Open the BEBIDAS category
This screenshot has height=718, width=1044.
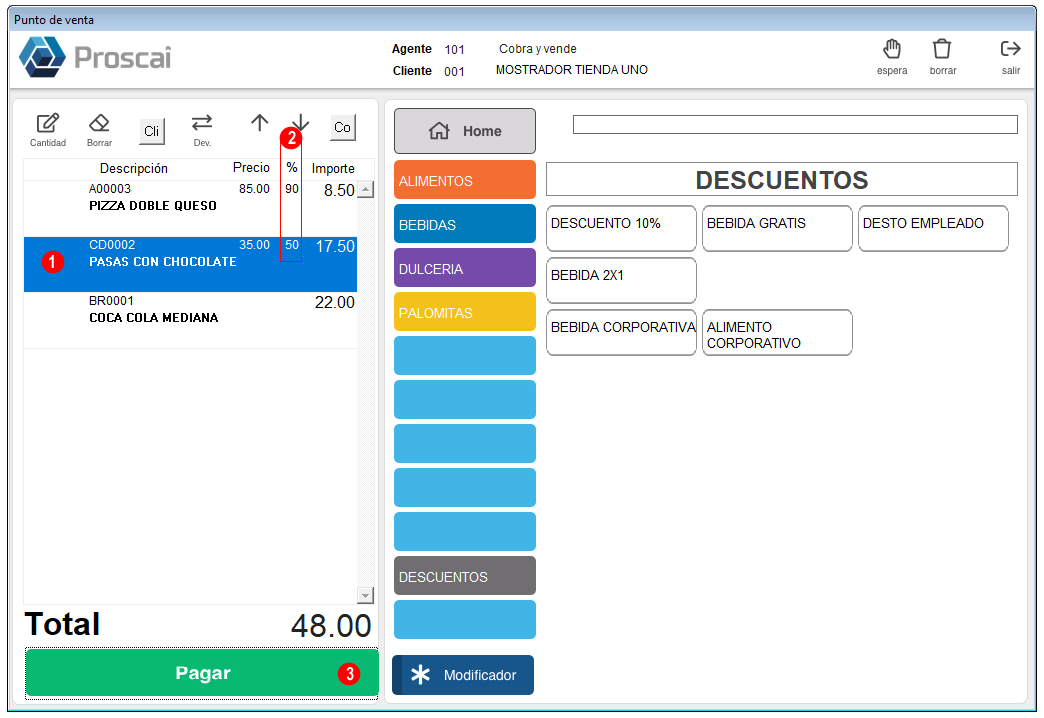465,224
